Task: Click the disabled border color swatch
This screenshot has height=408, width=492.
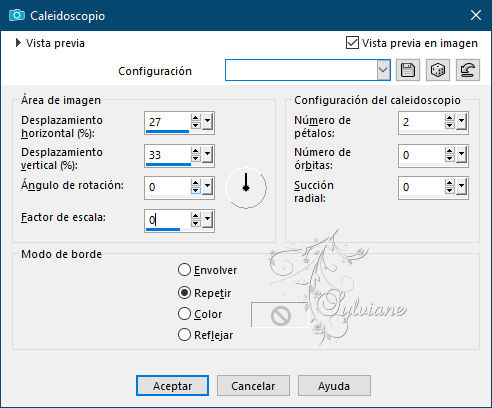Action: coord(280,315)
